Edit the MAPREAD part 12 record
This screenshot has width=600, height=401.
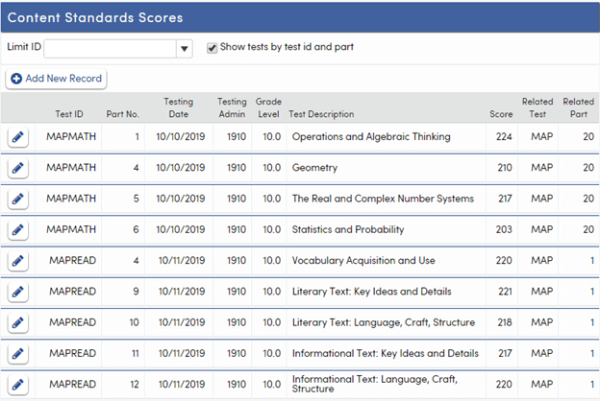coord(18,384)
